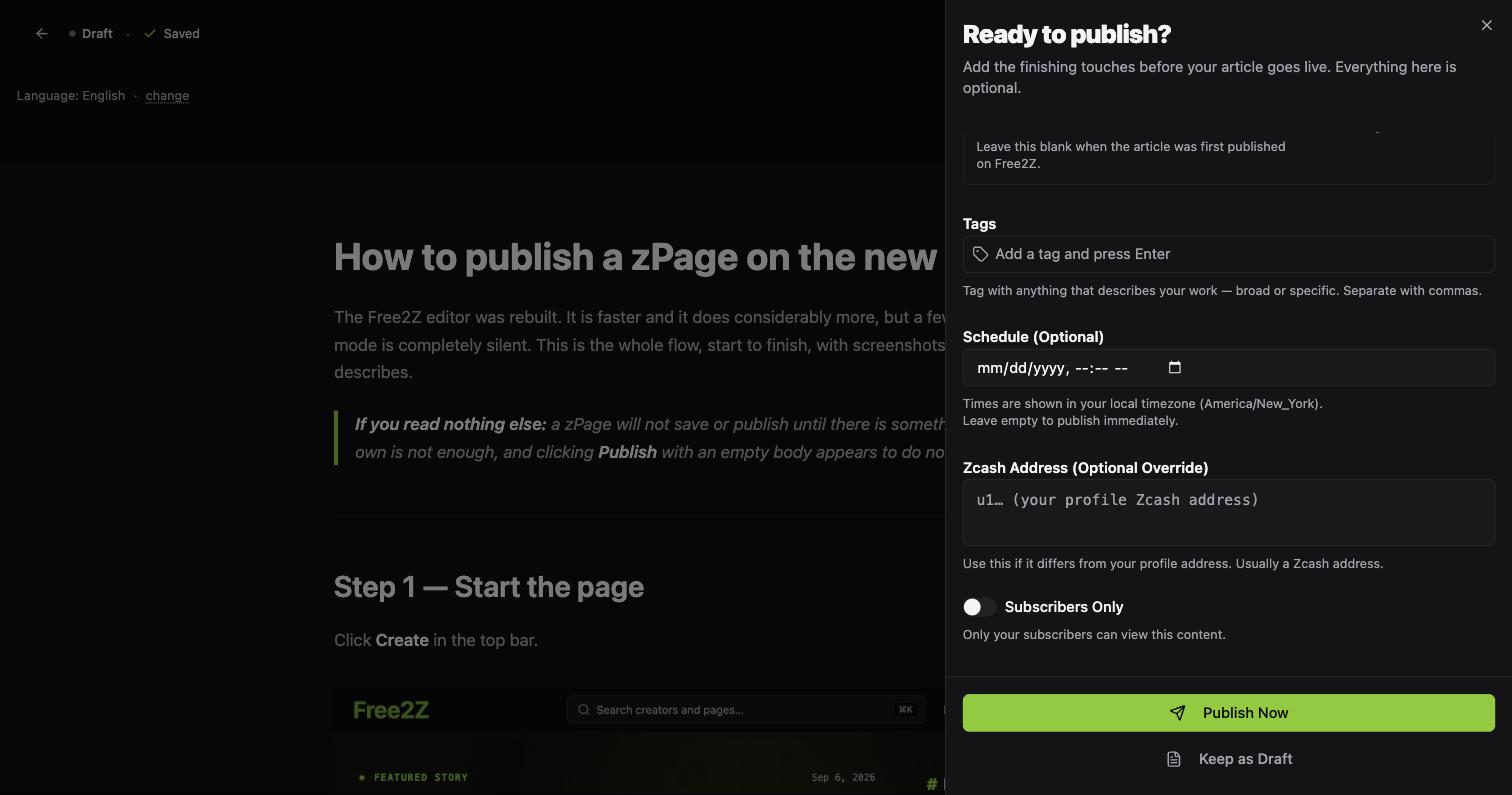
Task: Click the back arrow icon
Action: click(41, 34)
